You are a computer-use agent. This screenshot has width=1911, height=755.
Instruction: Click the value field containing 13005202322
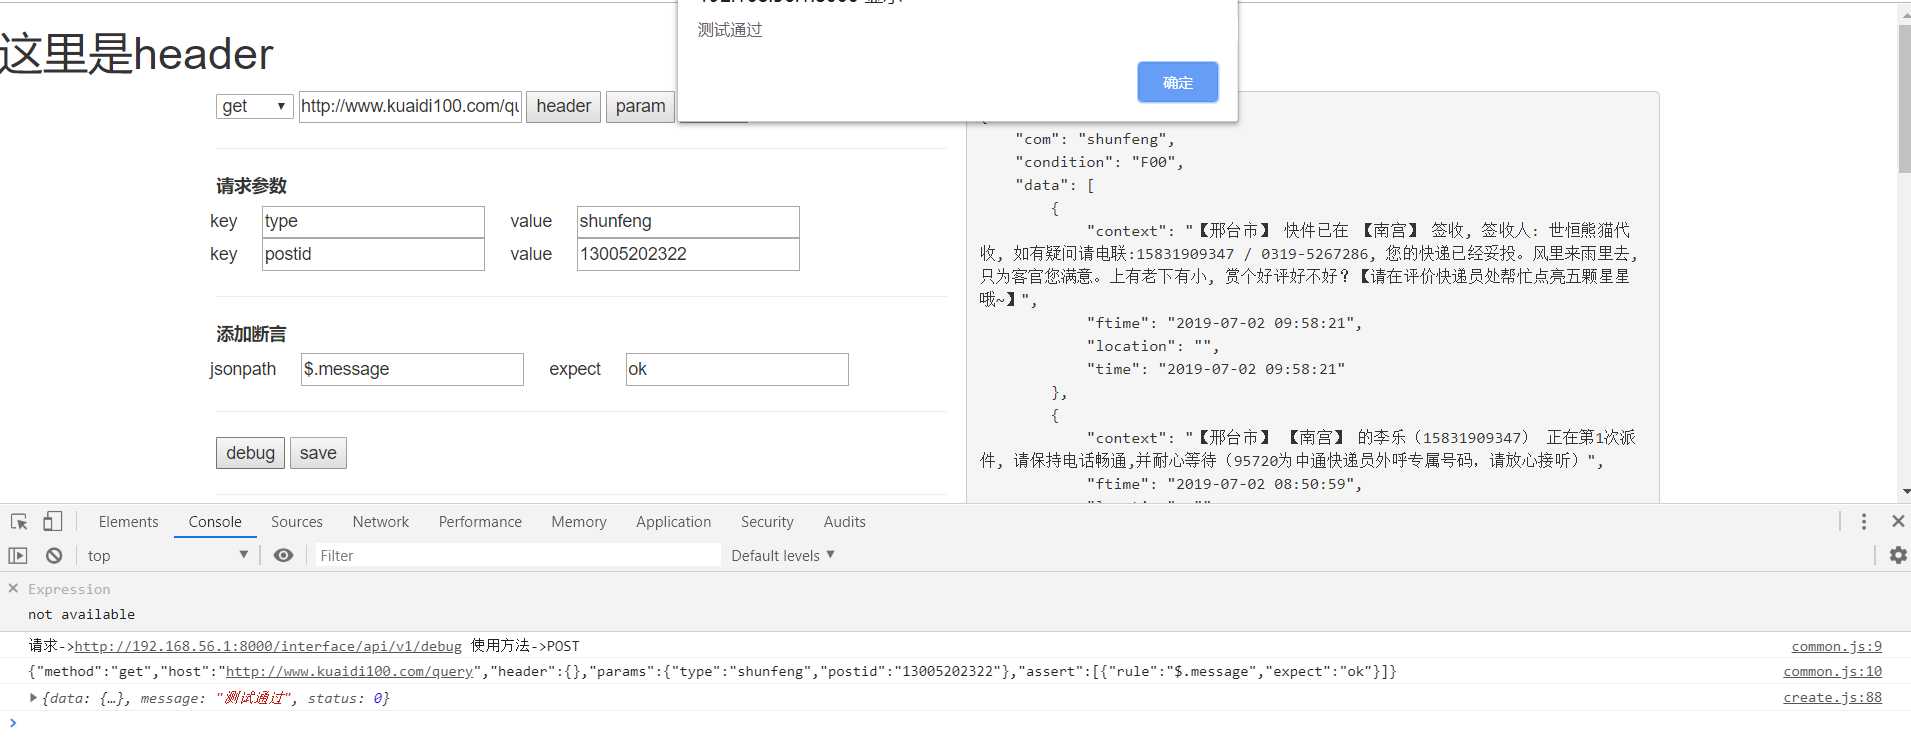tap(688, 254)
